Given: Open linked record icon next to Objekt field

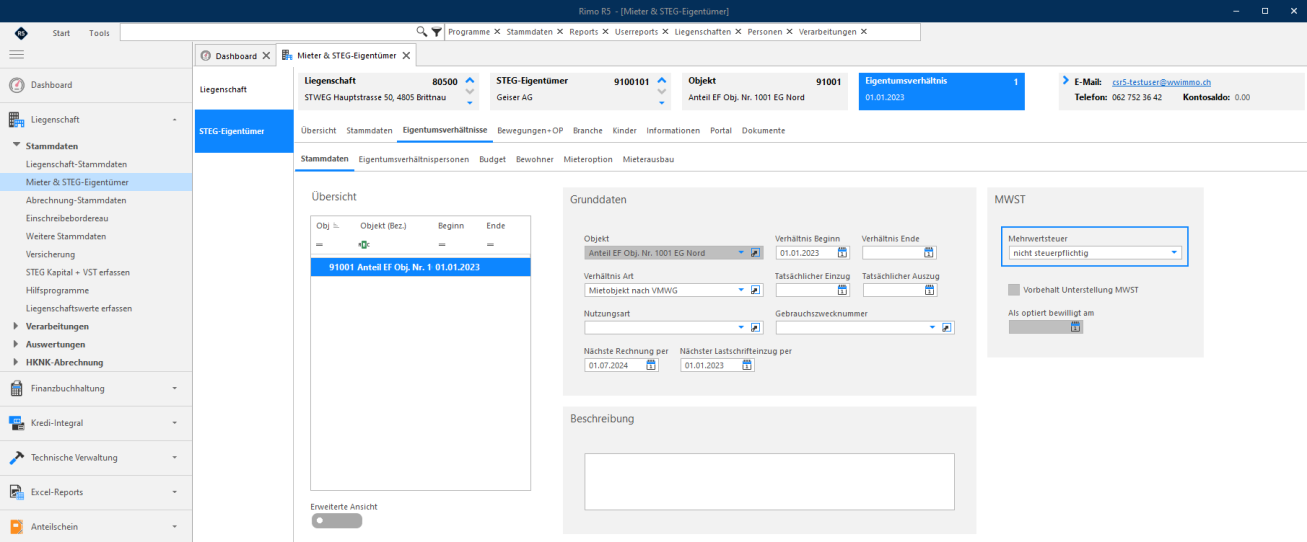Looking at the screenshot, I should coord(756,253).
